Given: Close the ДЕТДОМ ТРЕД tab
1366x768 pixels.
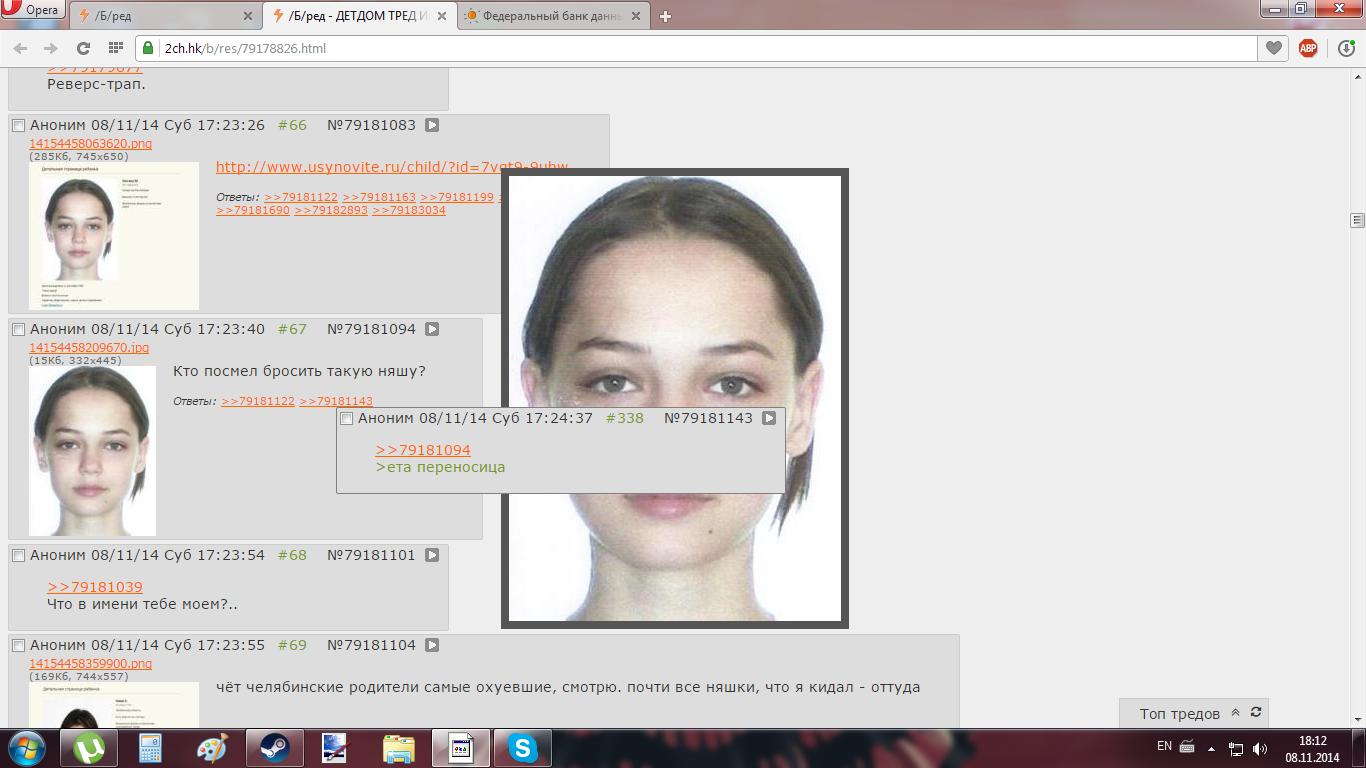Looking at the screenshot, I should coord(441,16).
